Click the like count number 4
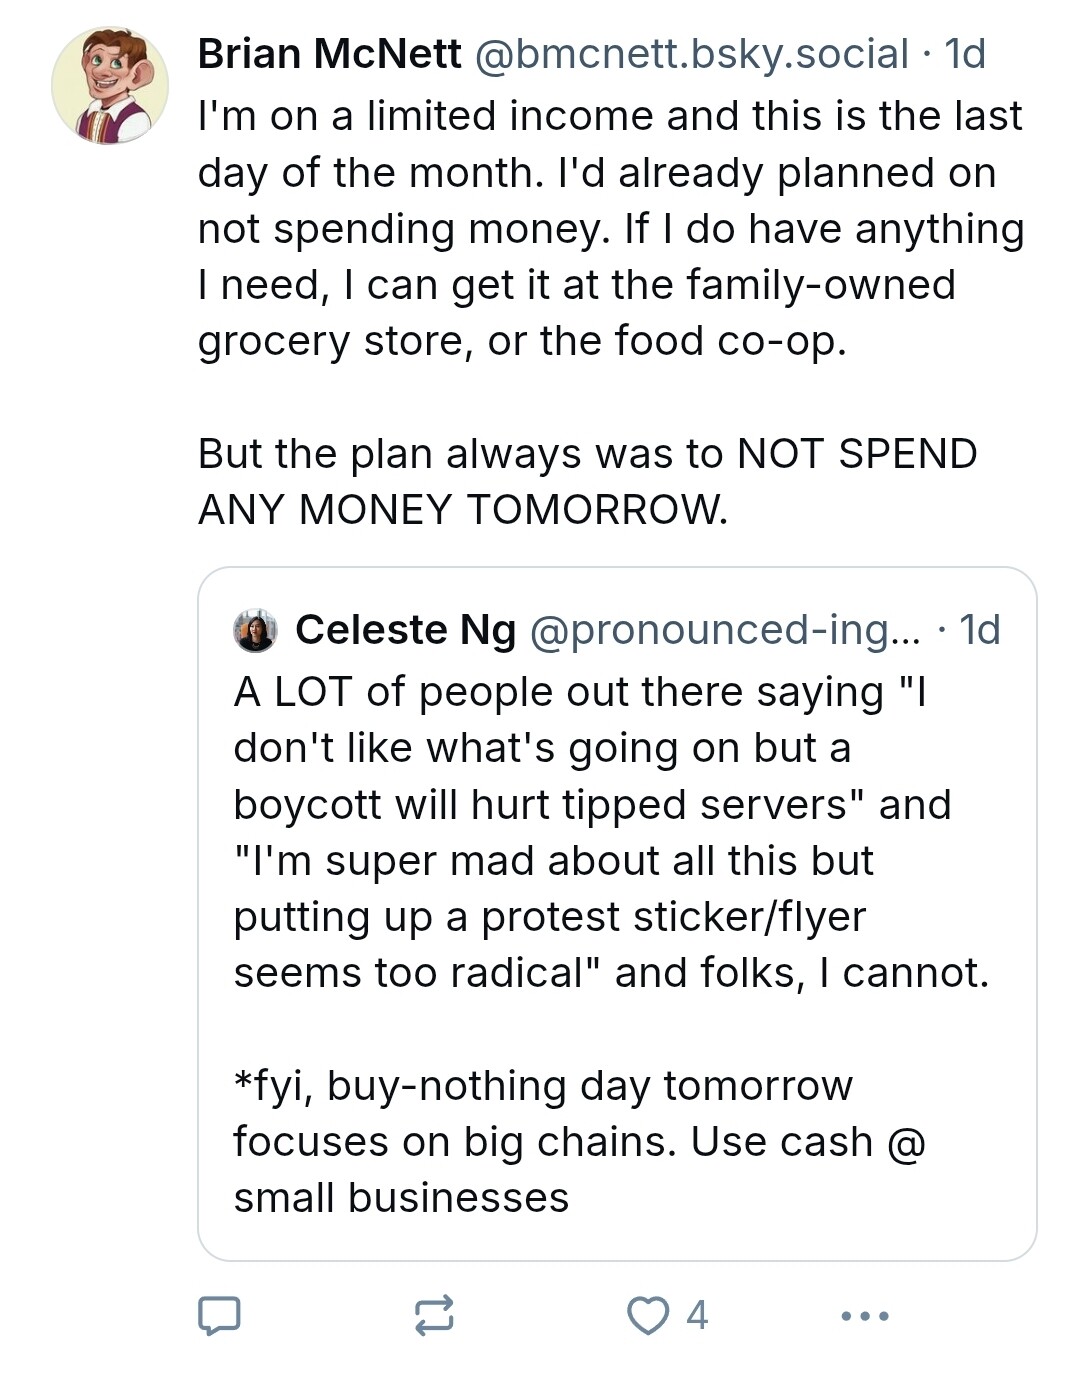Screen dimensions: 1080x1378 (x=697, y=1316)
